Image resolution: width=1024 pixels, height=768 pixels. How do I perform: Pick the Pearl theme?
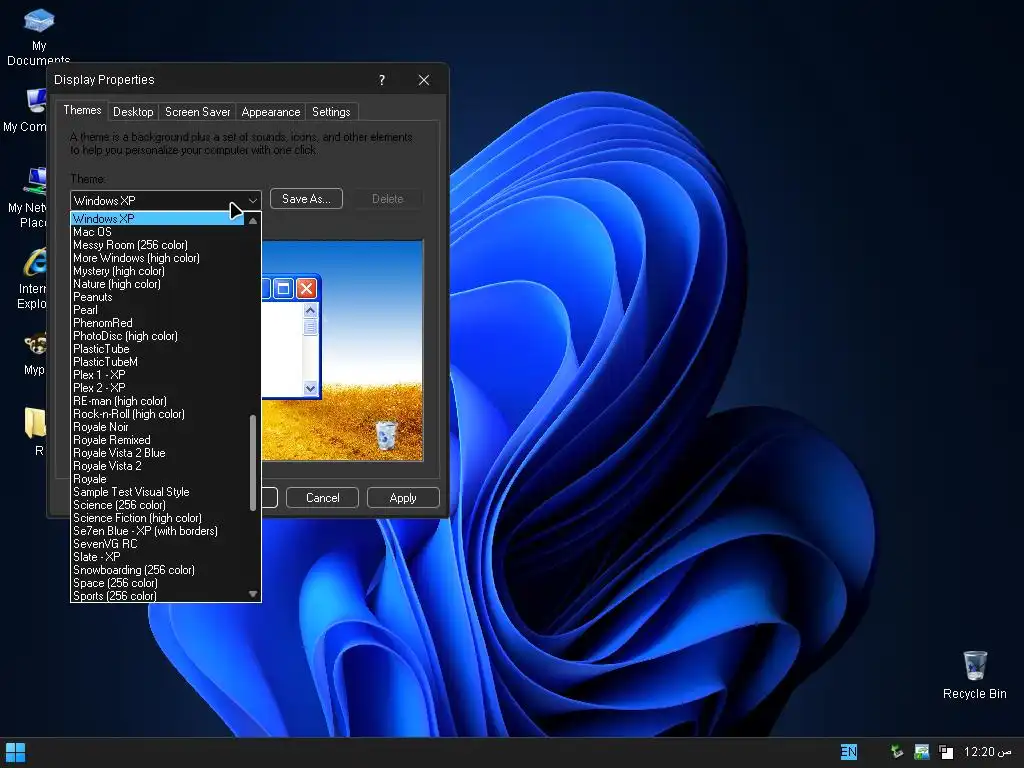point(157,310)
